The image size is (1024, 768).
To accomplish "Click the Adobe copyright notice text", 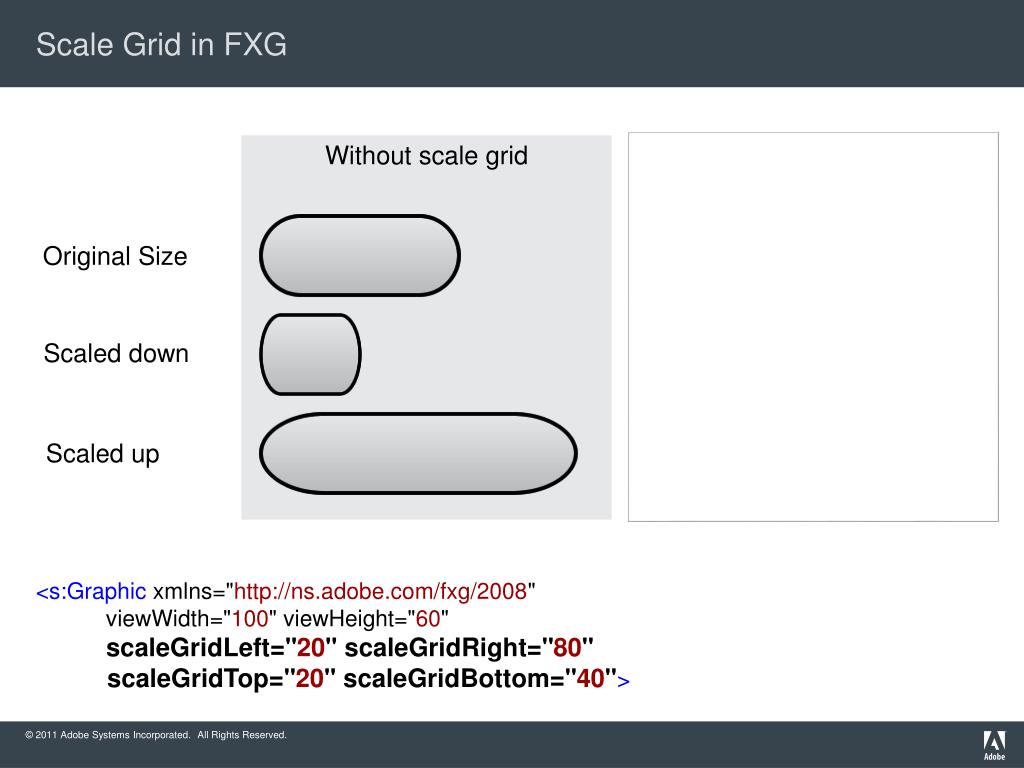I will [x=156, y=735].
